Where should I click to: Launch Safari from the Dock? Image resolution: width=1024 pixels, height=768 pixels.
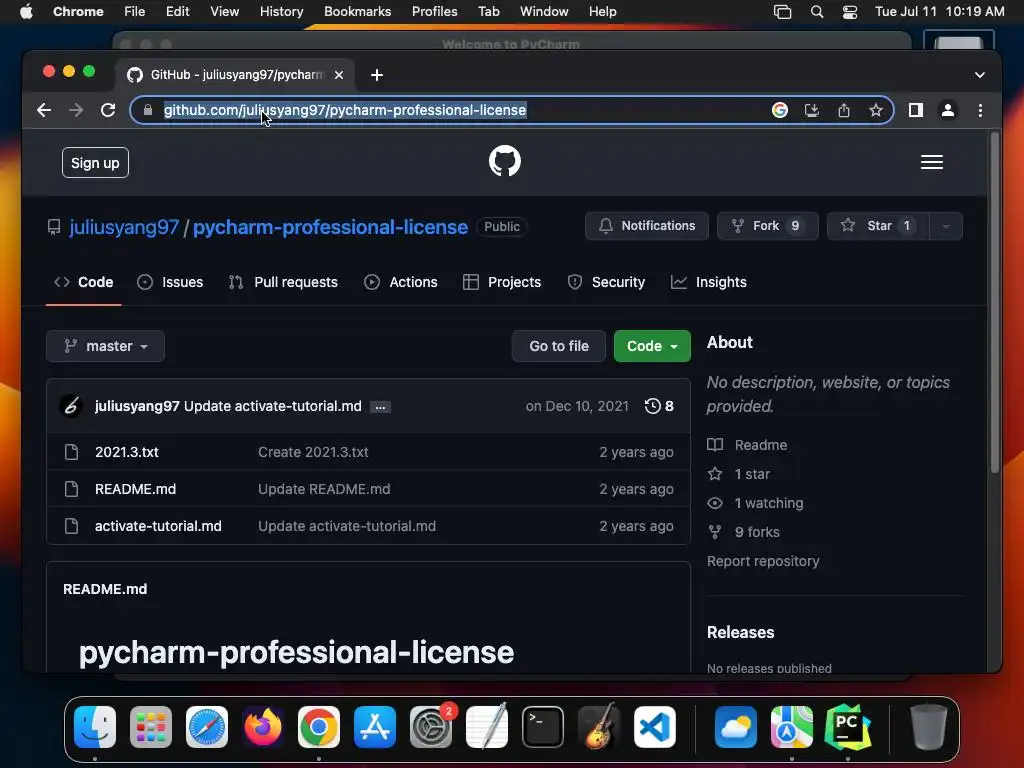coord(207,727)
